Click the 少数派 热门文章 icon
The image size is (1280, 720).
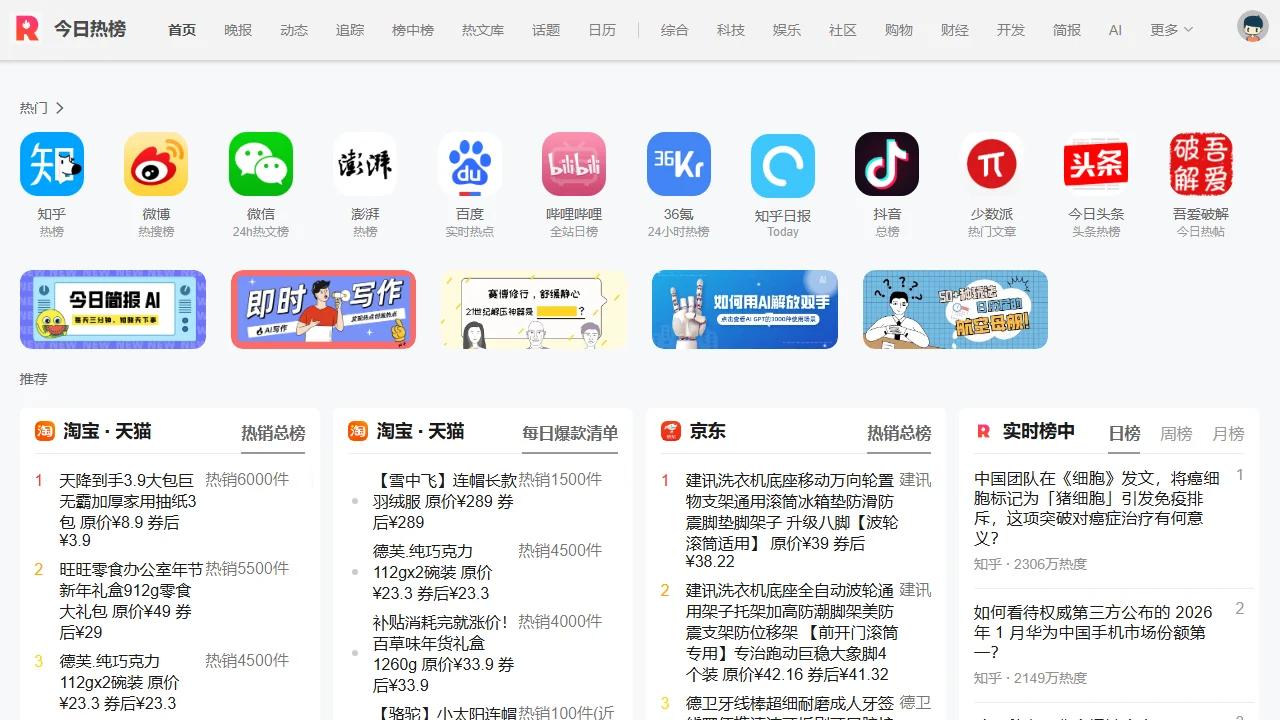coord(991,163)
